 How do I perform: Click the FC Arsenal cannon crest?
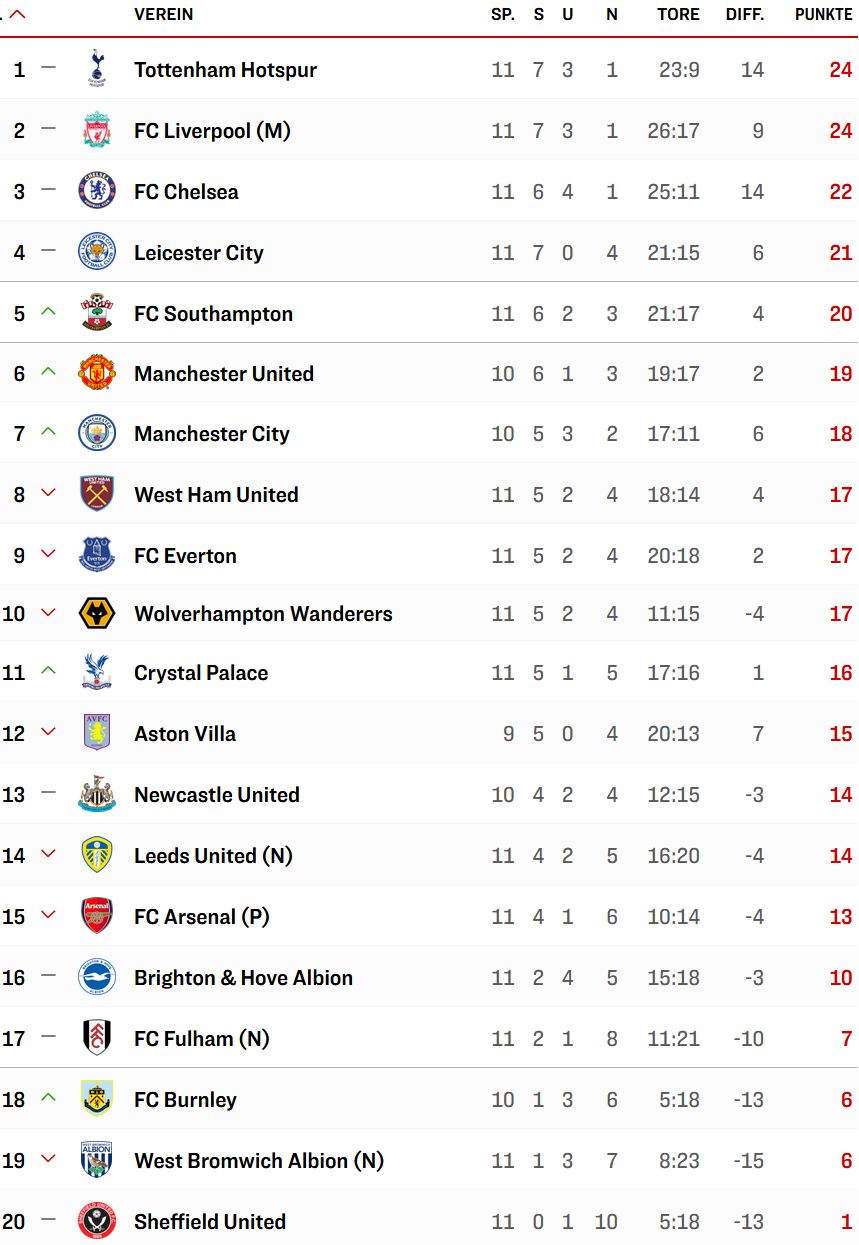coord(97,916)
